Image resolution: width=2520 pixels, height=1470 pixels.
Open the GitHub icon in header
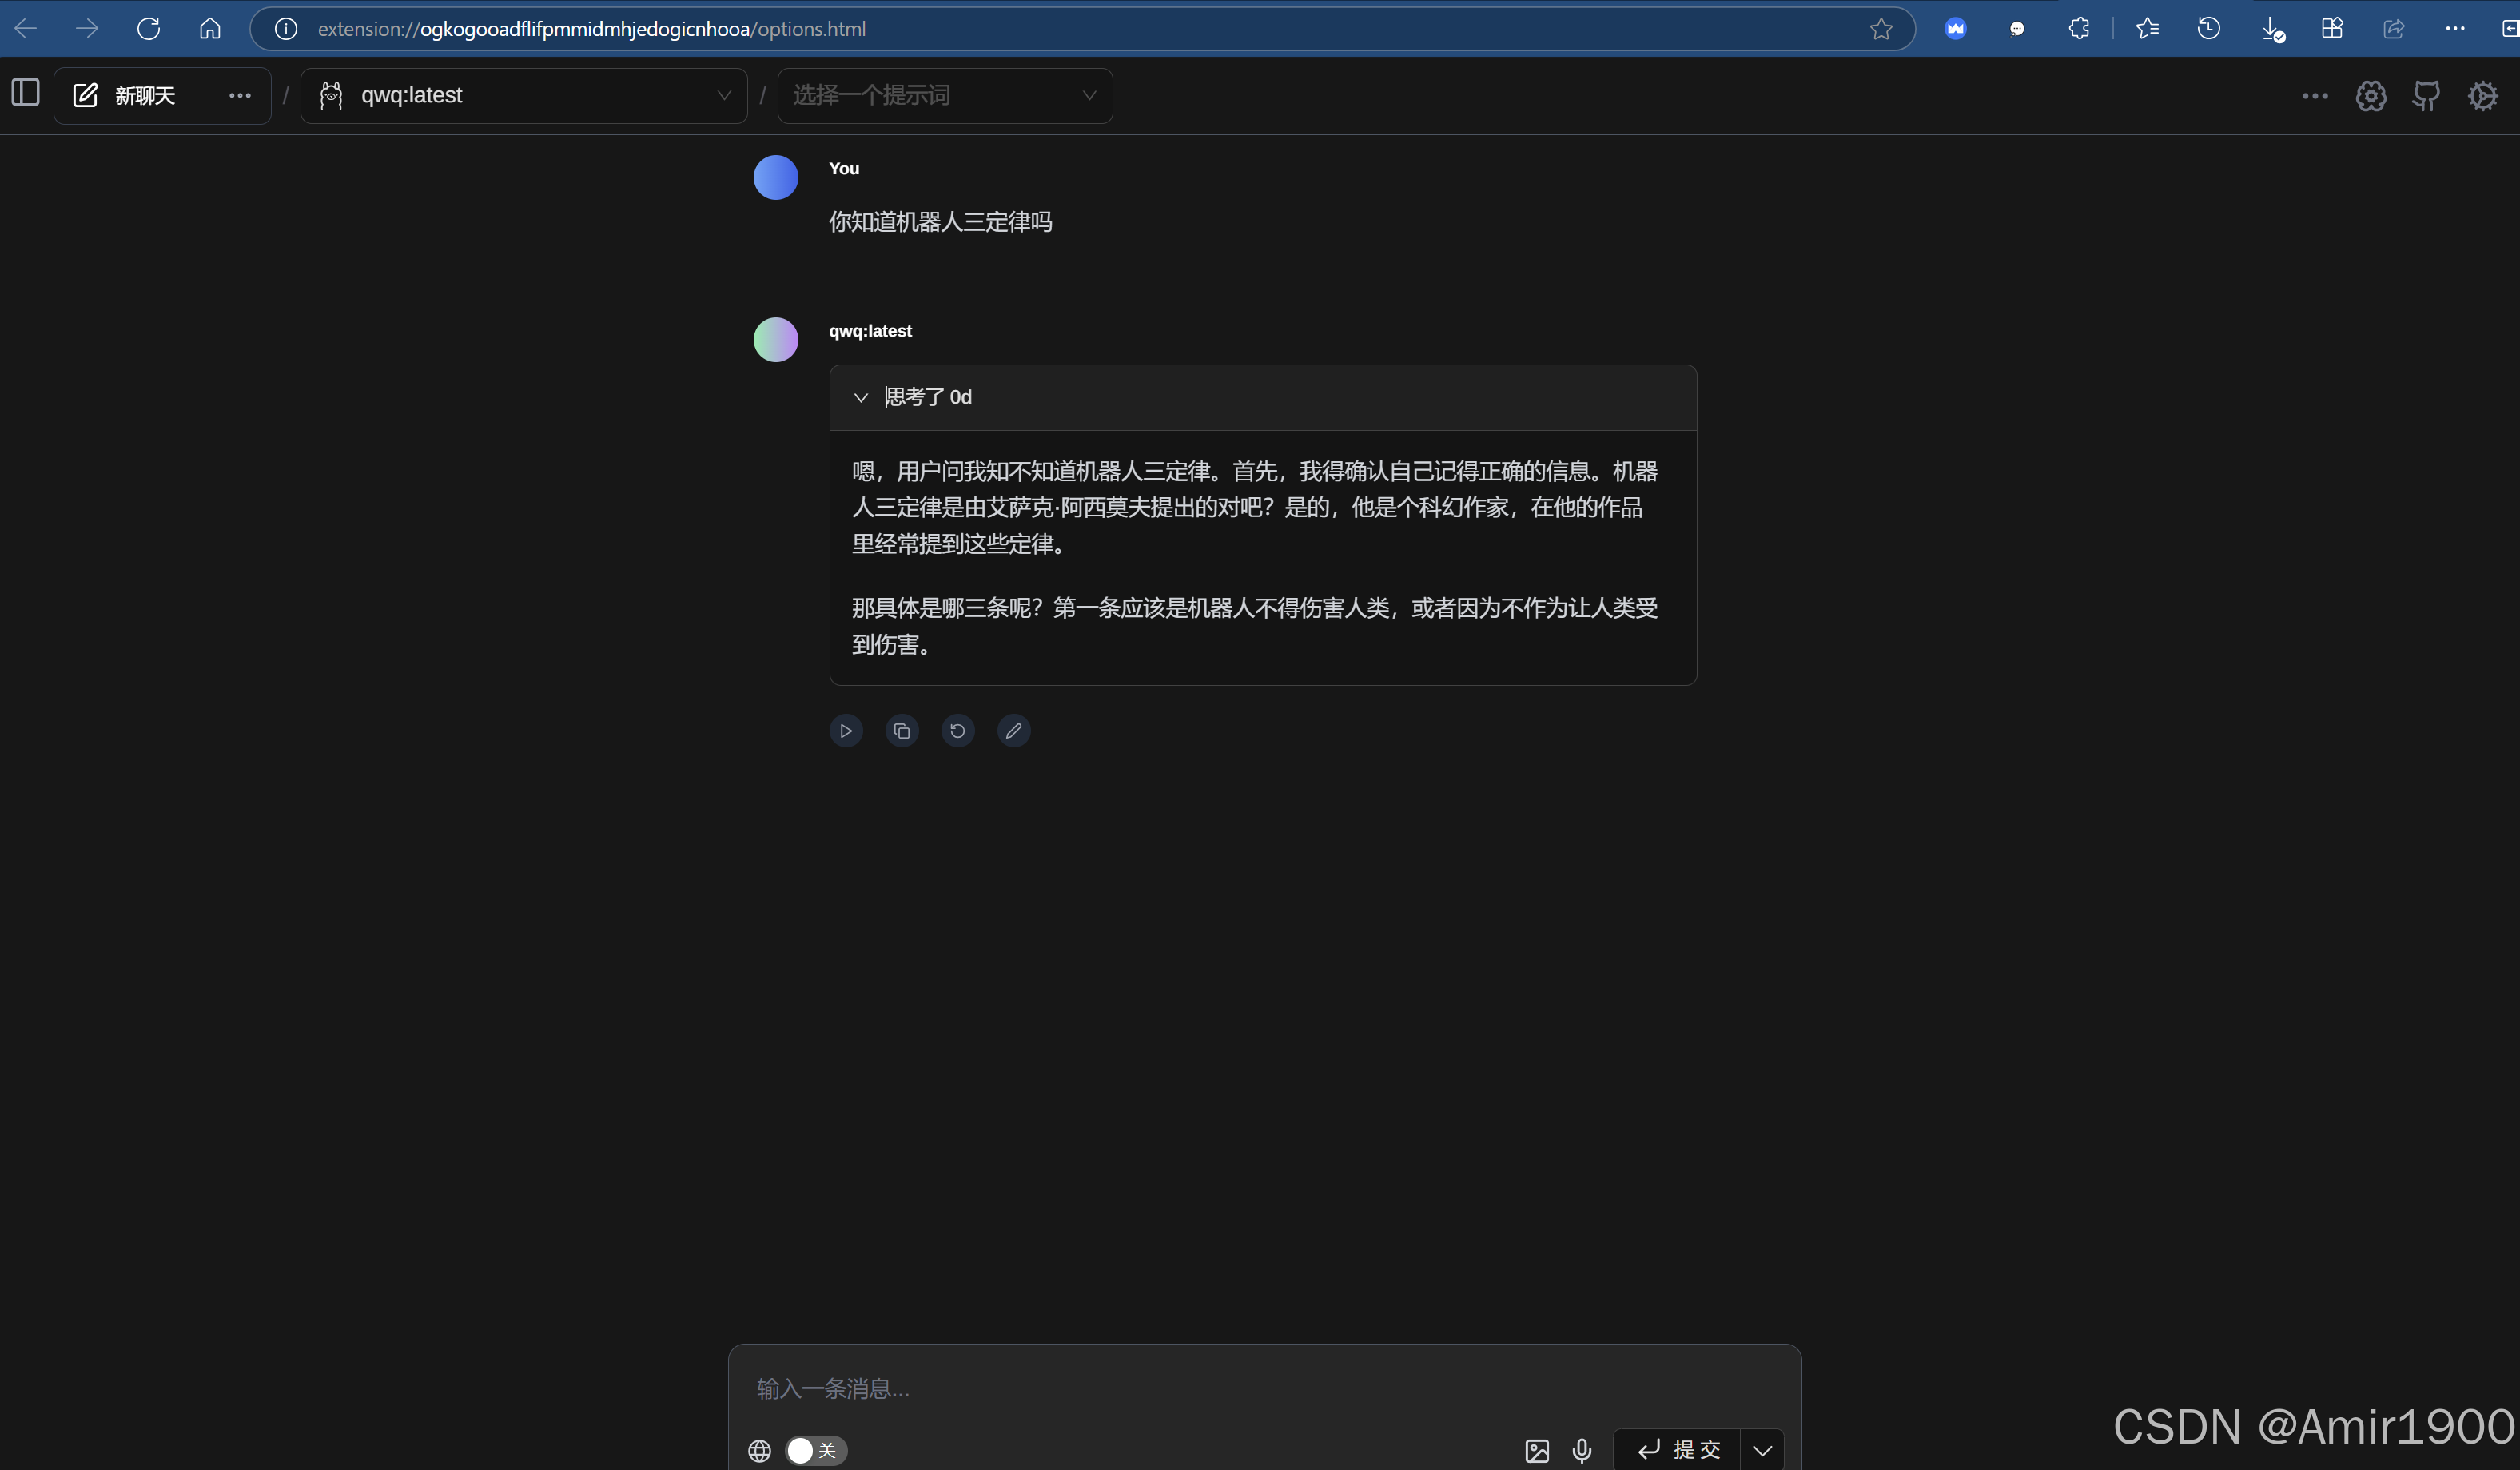2426,96
